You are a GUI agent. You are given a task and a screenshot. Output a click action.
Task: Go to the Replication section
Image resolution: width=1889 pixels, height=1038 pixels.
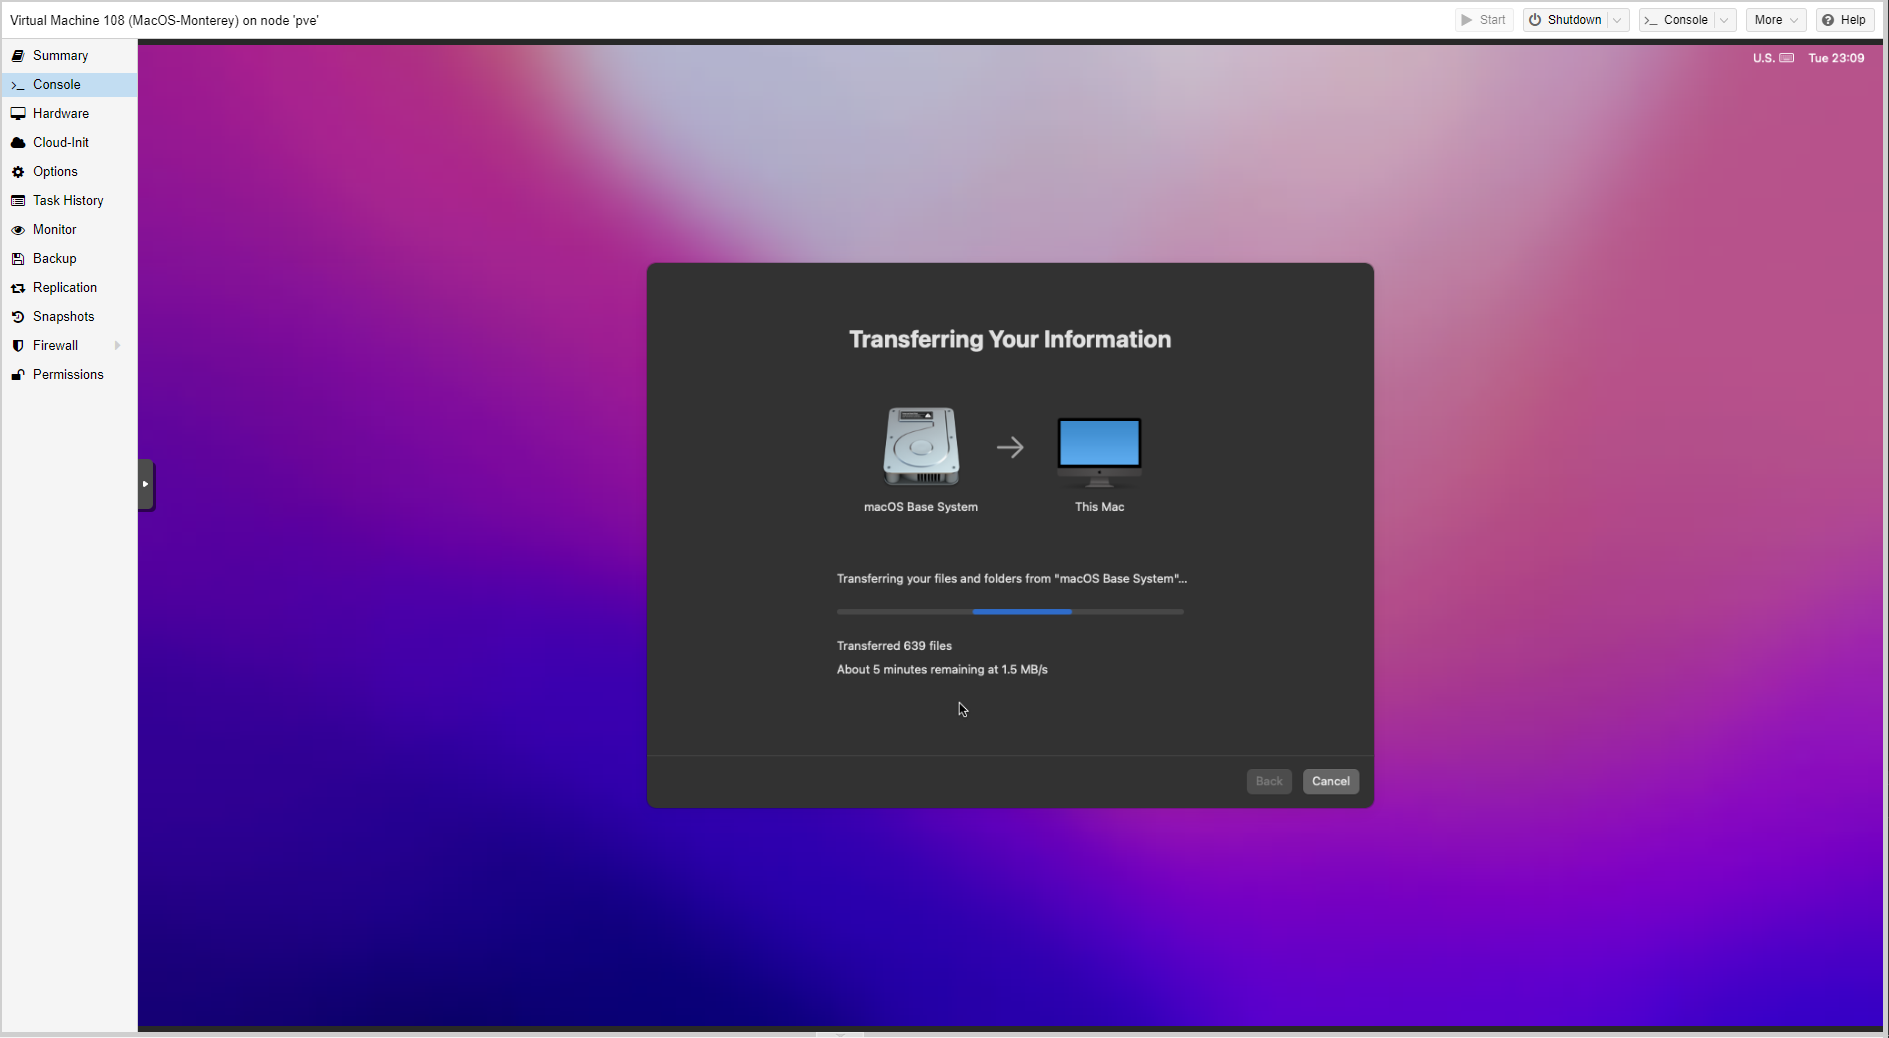[65, 288]
